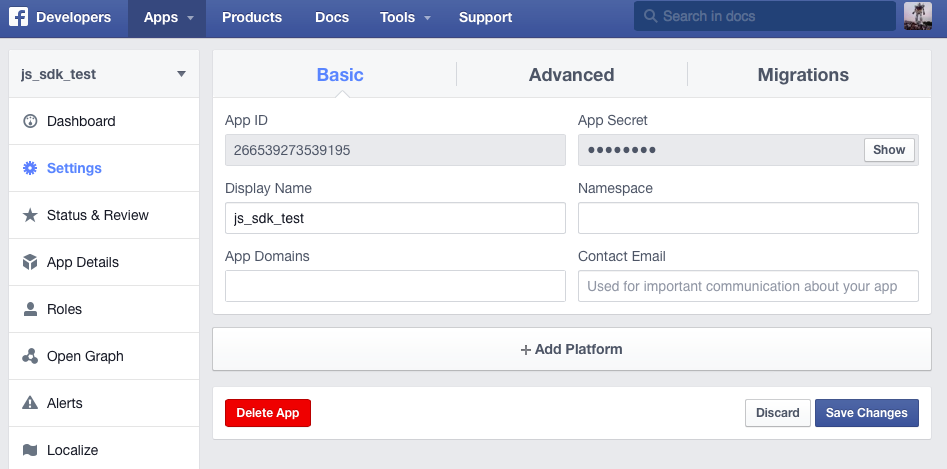Select Settings in the sidebar
The width and height of the screenshot is (947, 469).
[x=104, y=168]
